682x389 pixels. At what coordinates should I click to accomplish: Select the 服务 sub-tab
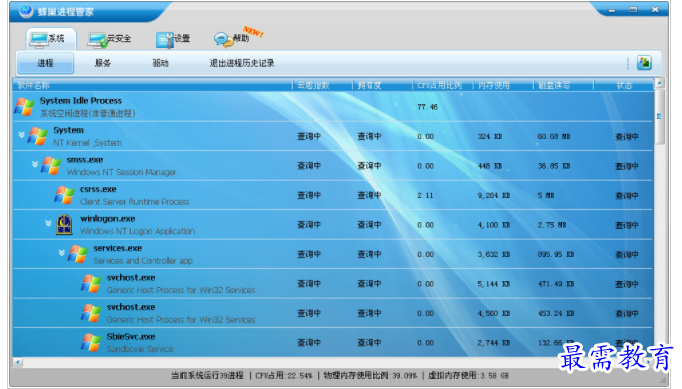103,63
